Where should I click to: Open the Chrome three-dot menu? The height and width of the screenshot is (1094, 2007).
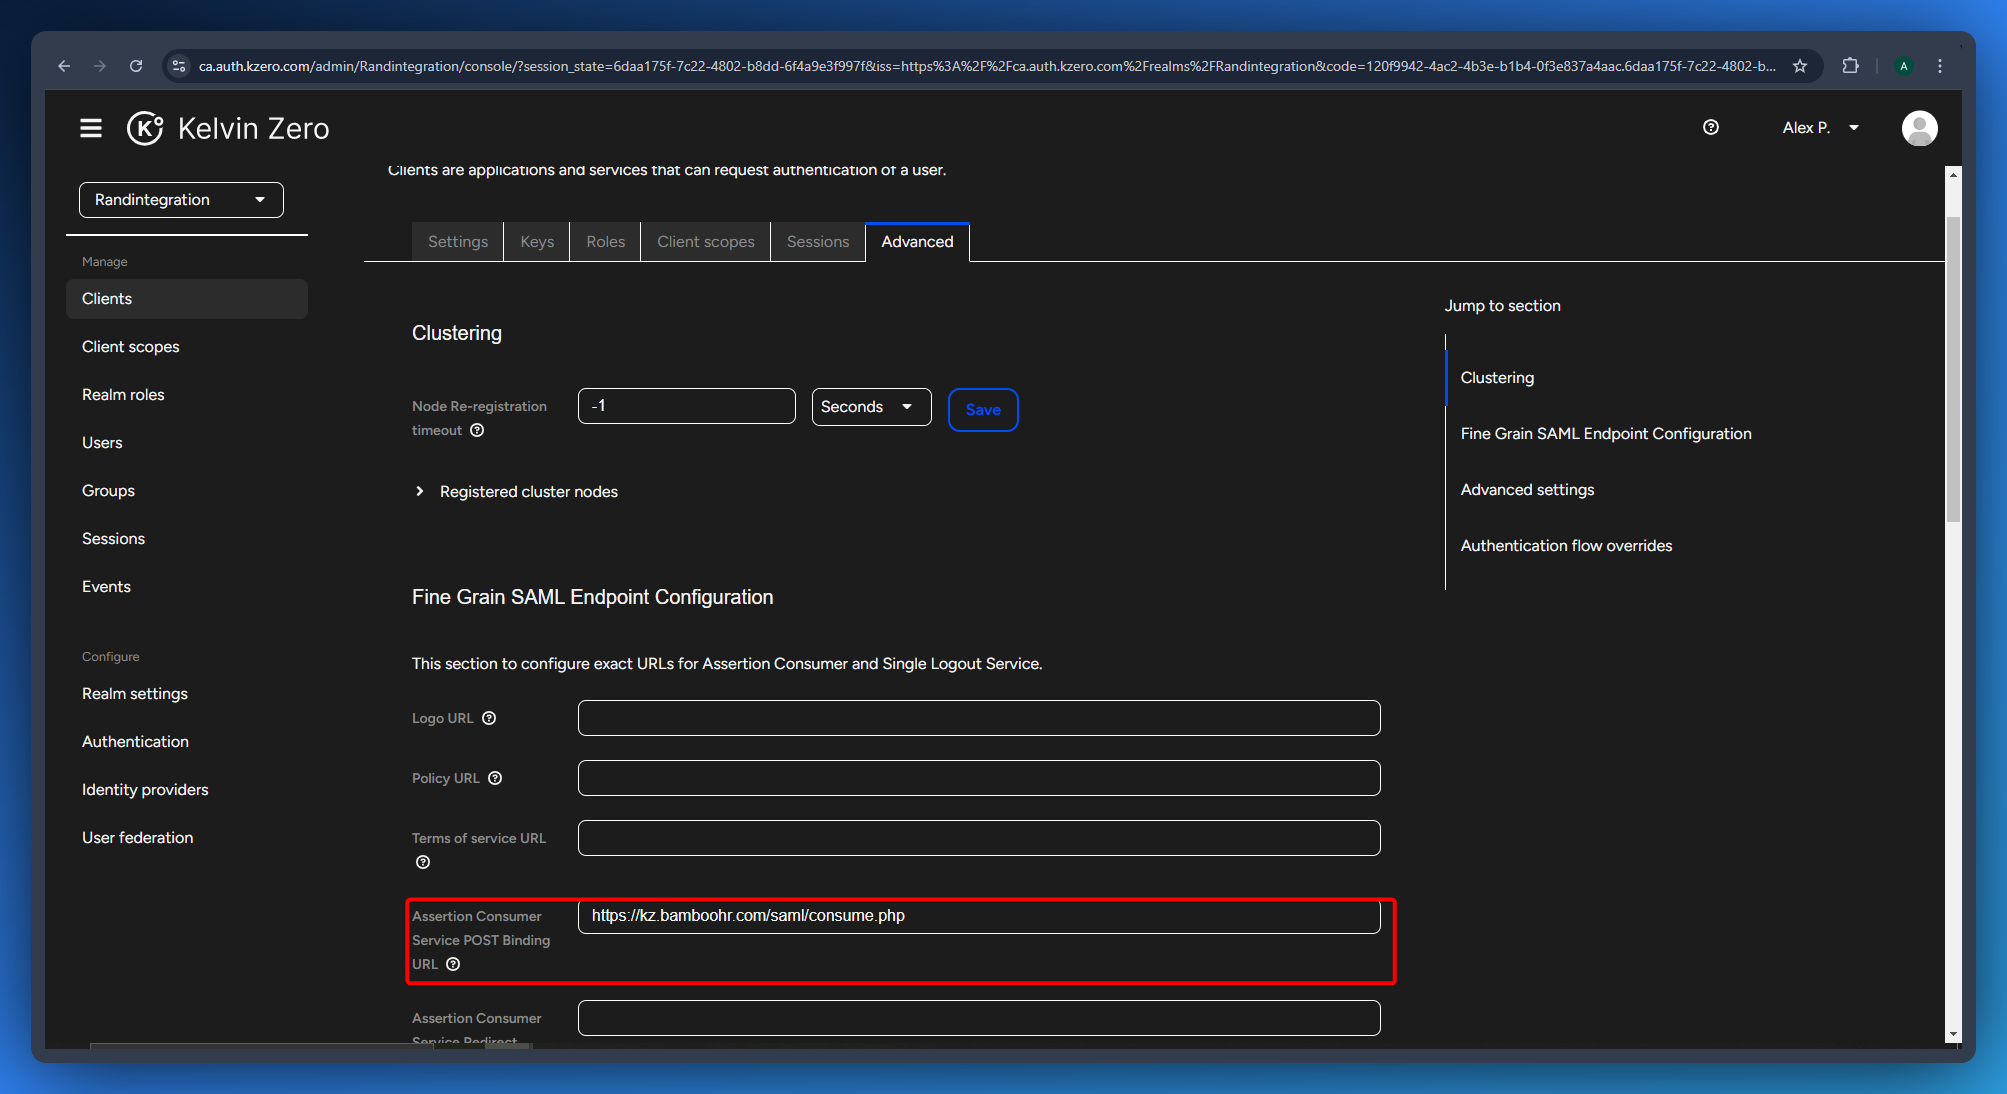(x=1940, y=66)
